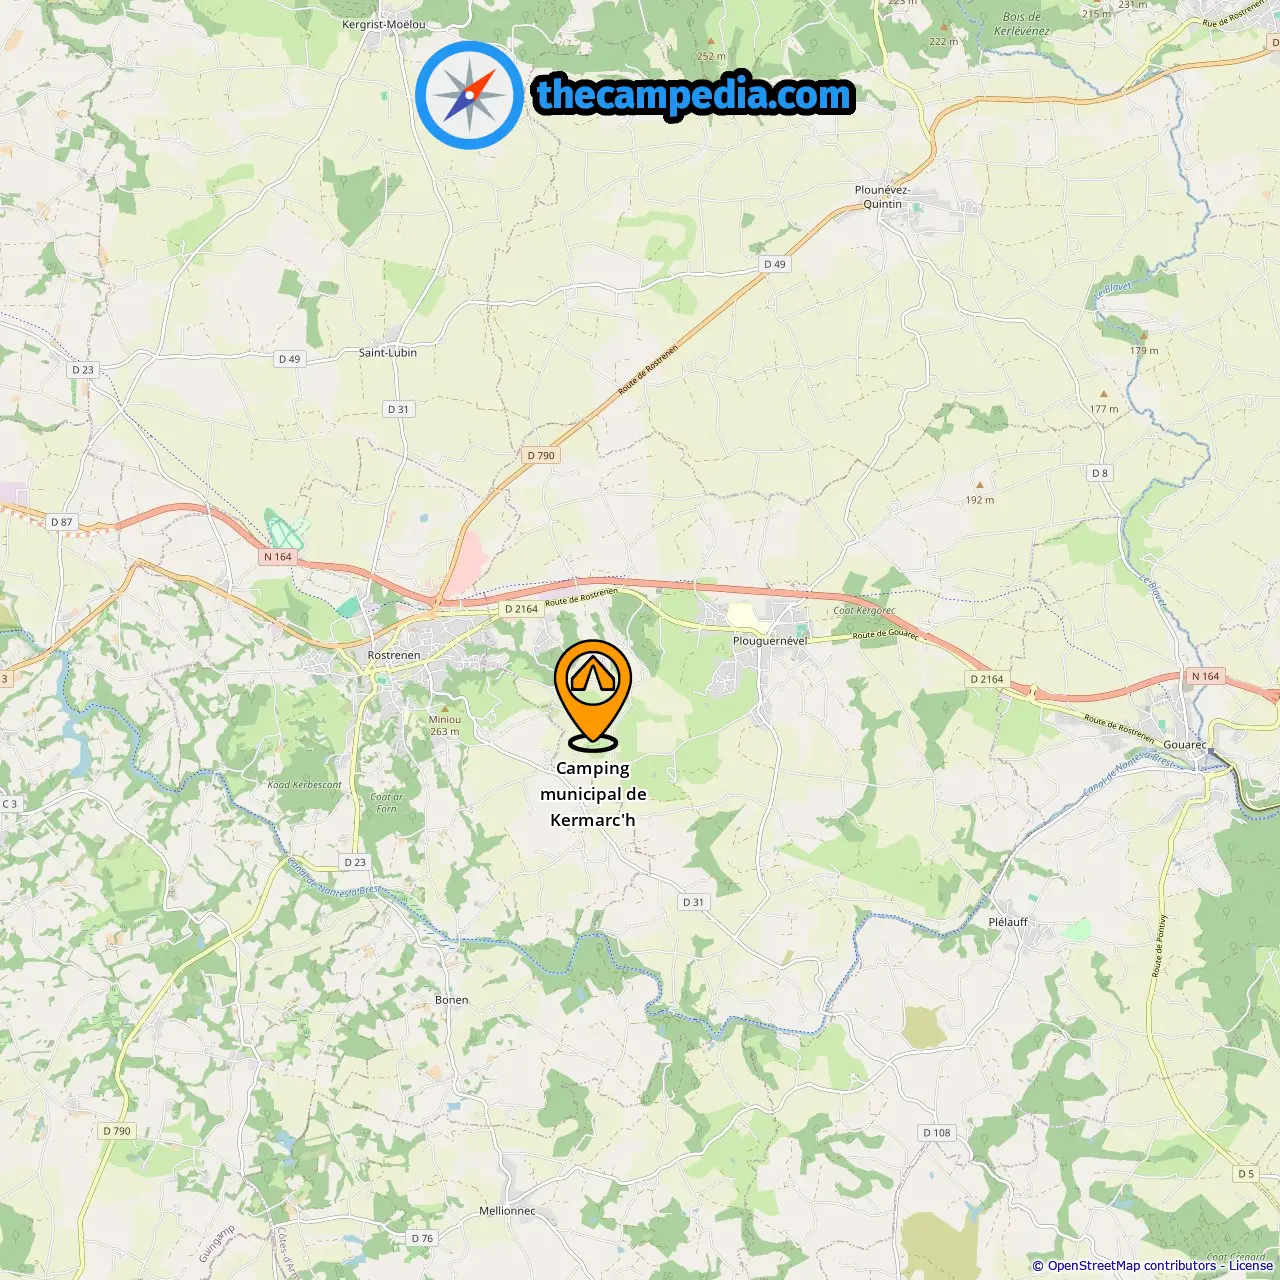Select the Gouarec town label
The height and width of the screenshot is (1280, 1280).
1184,744
